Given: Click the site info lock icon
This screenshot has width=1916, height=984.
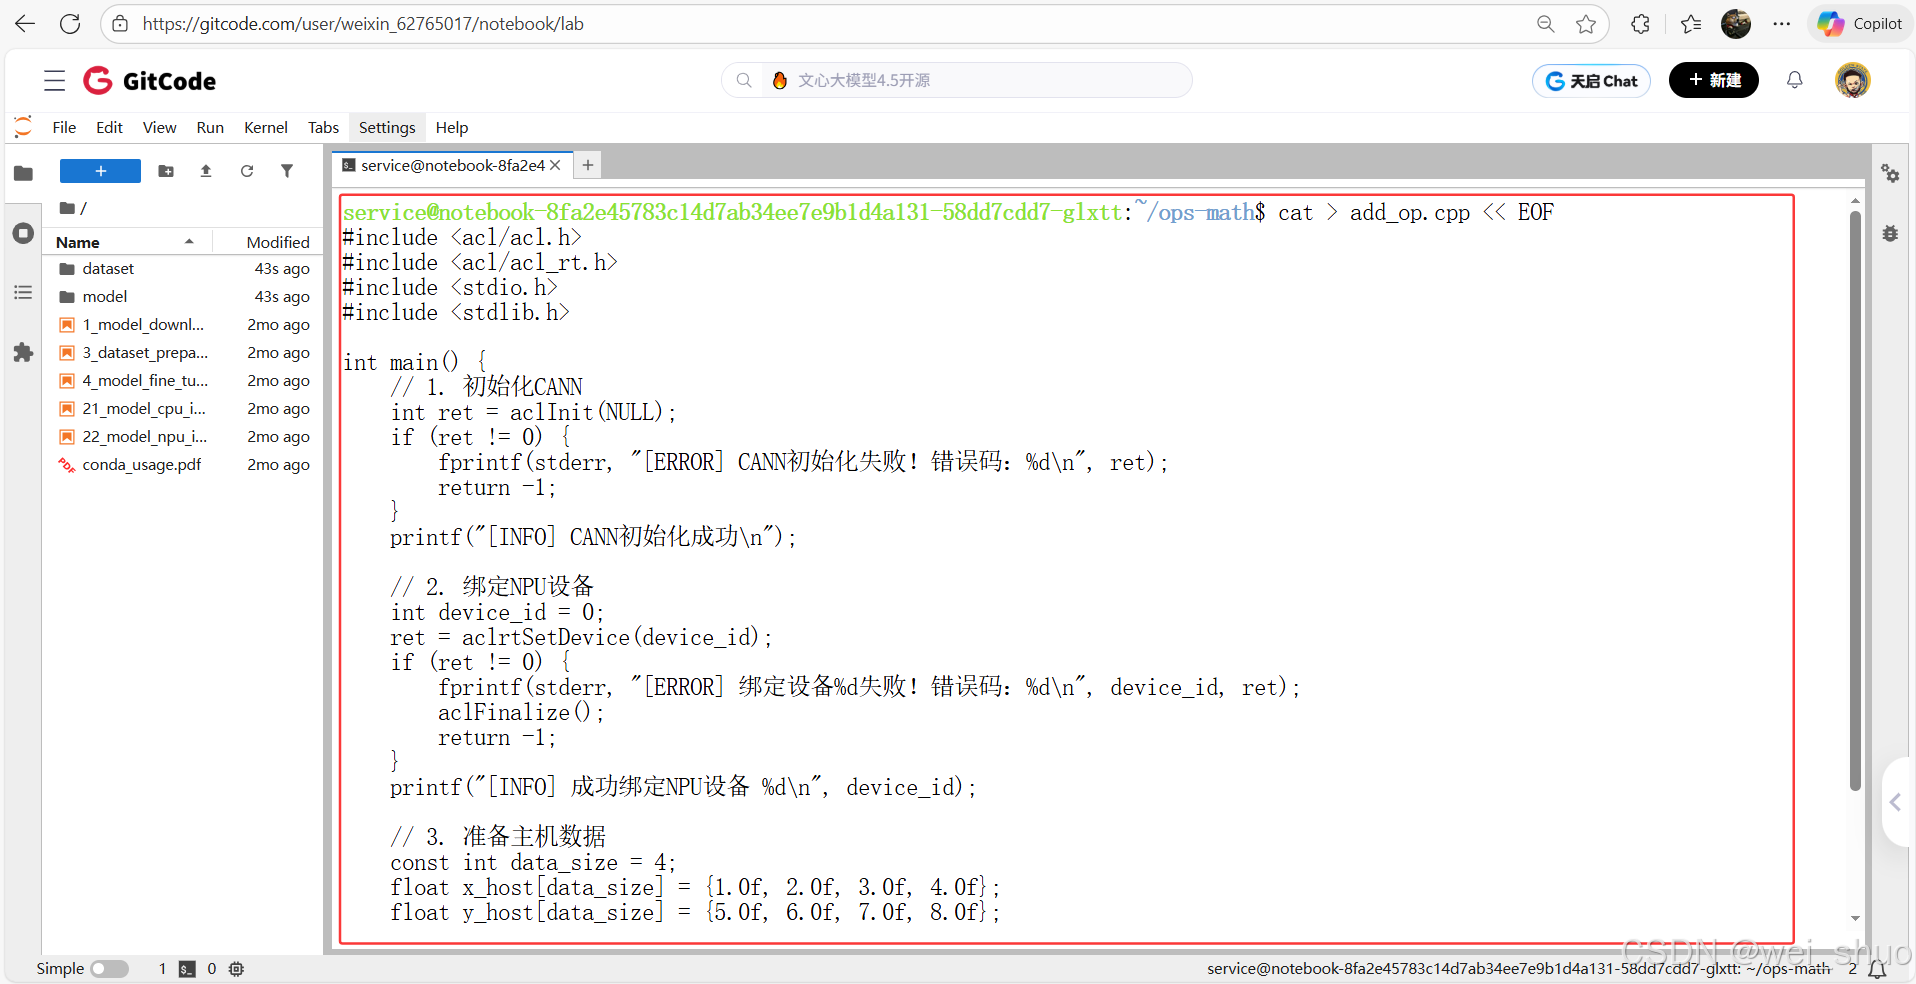Looking at the screenshot, I should [120, 24].
